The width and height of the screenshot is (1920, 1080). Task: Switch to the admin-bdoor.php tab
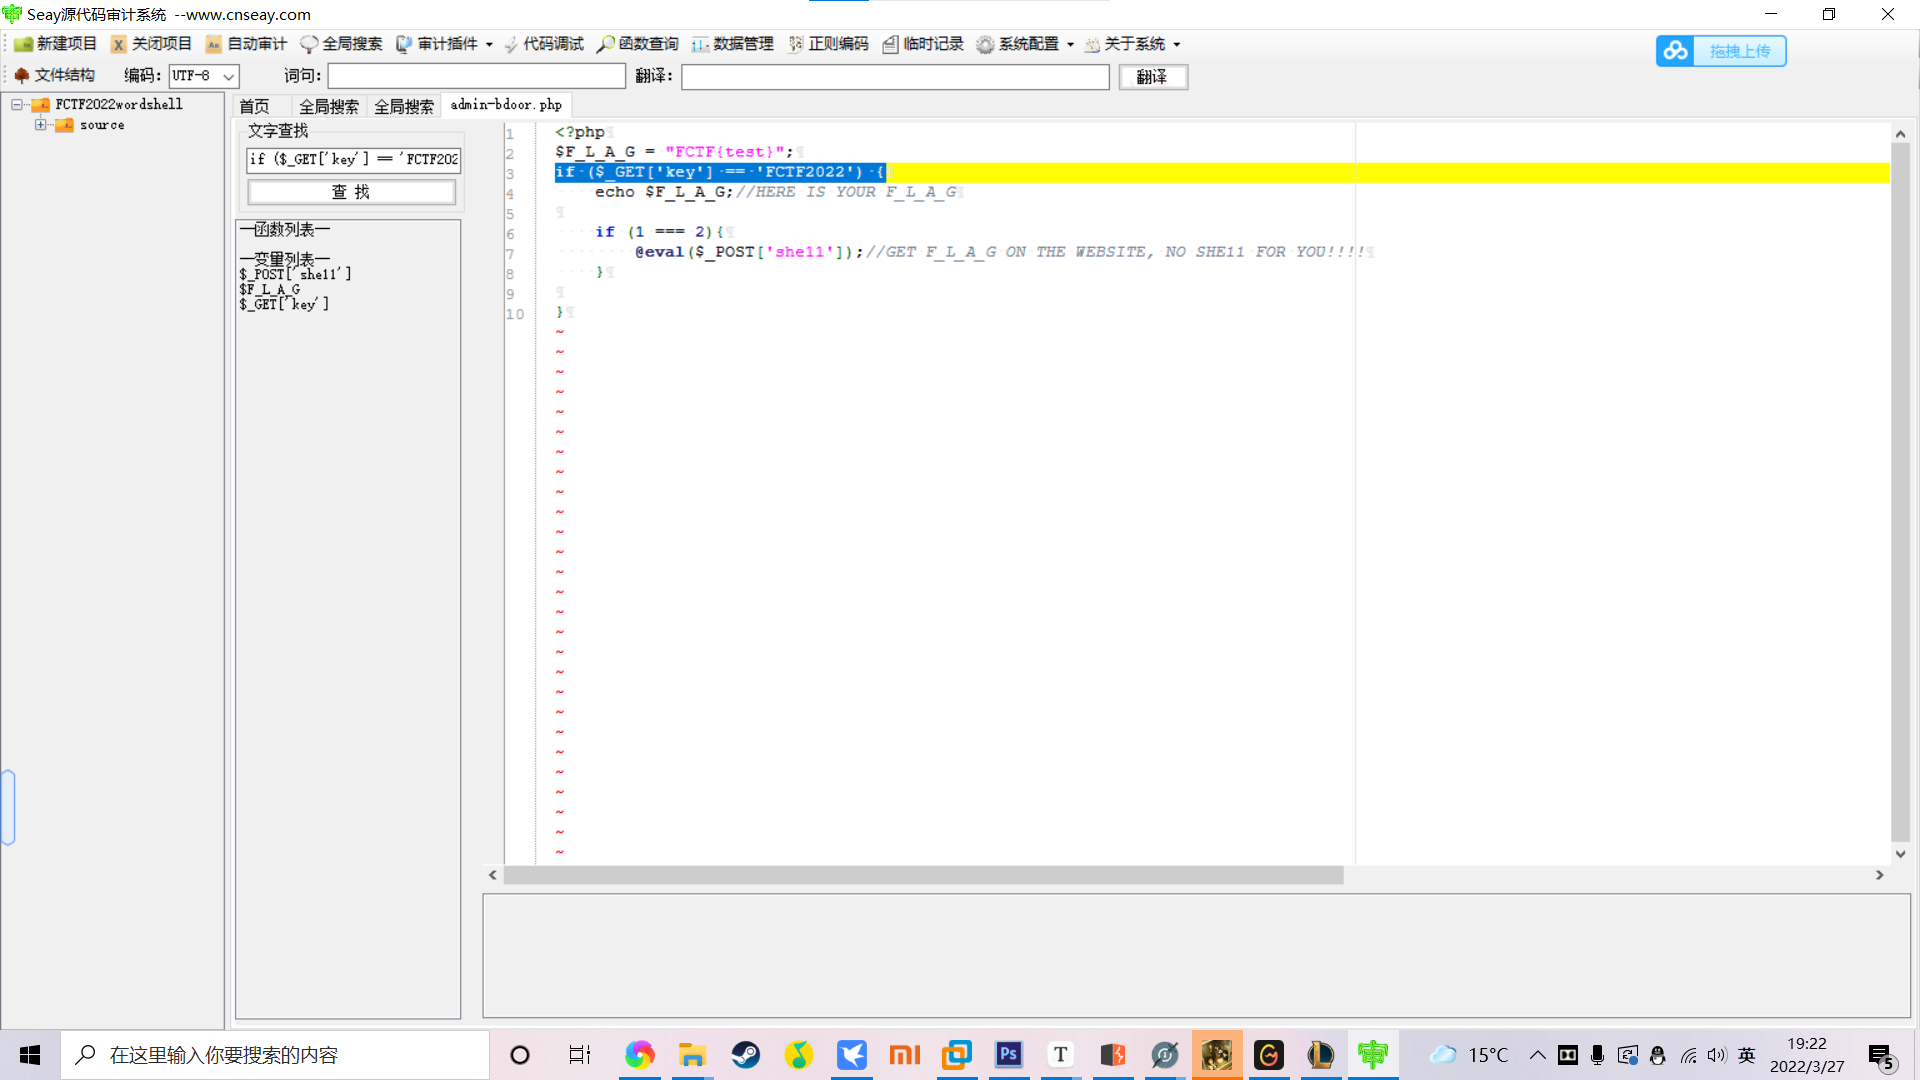click(506, 104)
